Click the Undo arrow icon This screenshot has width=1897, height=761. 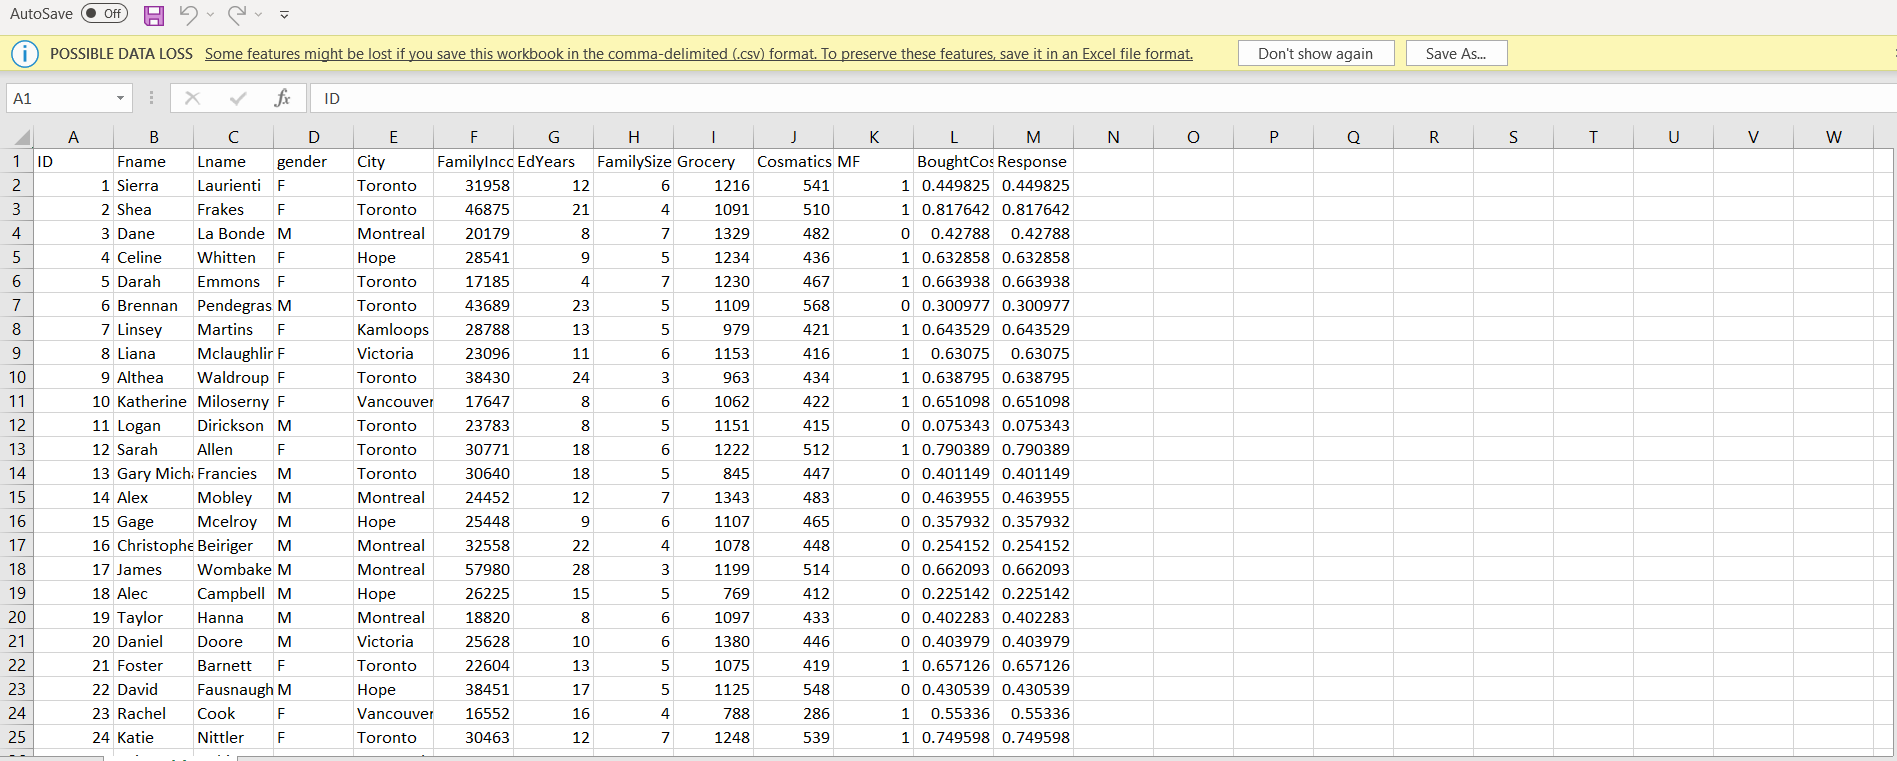(188, 14)
